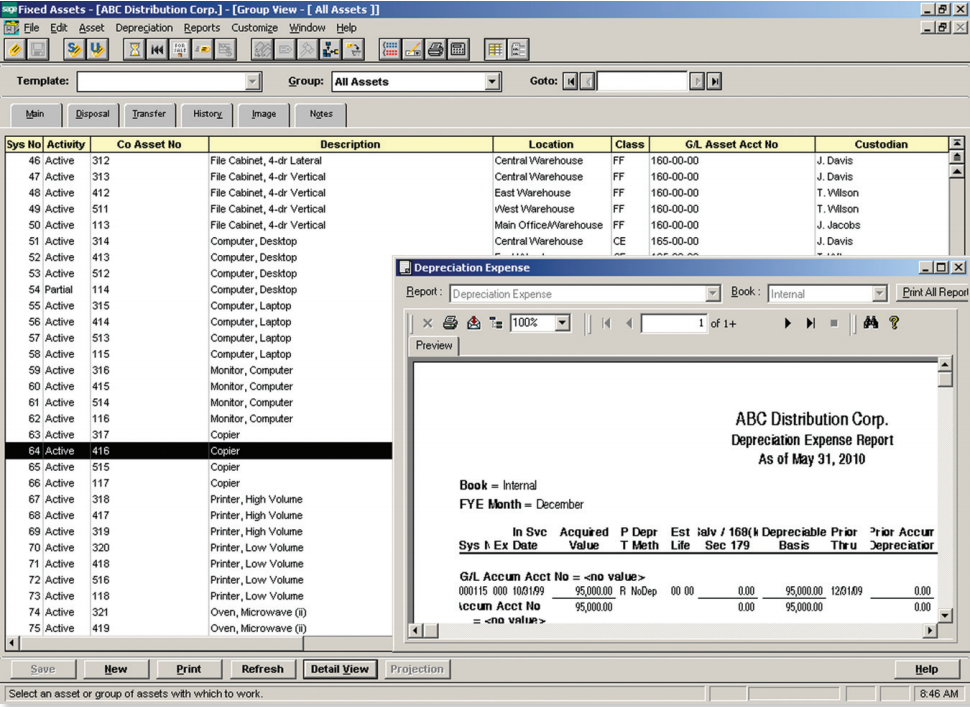The image size is (970, 707).
Task: Click the report horizontal scrollbar right arrow
Action: [x=929, y=630]
